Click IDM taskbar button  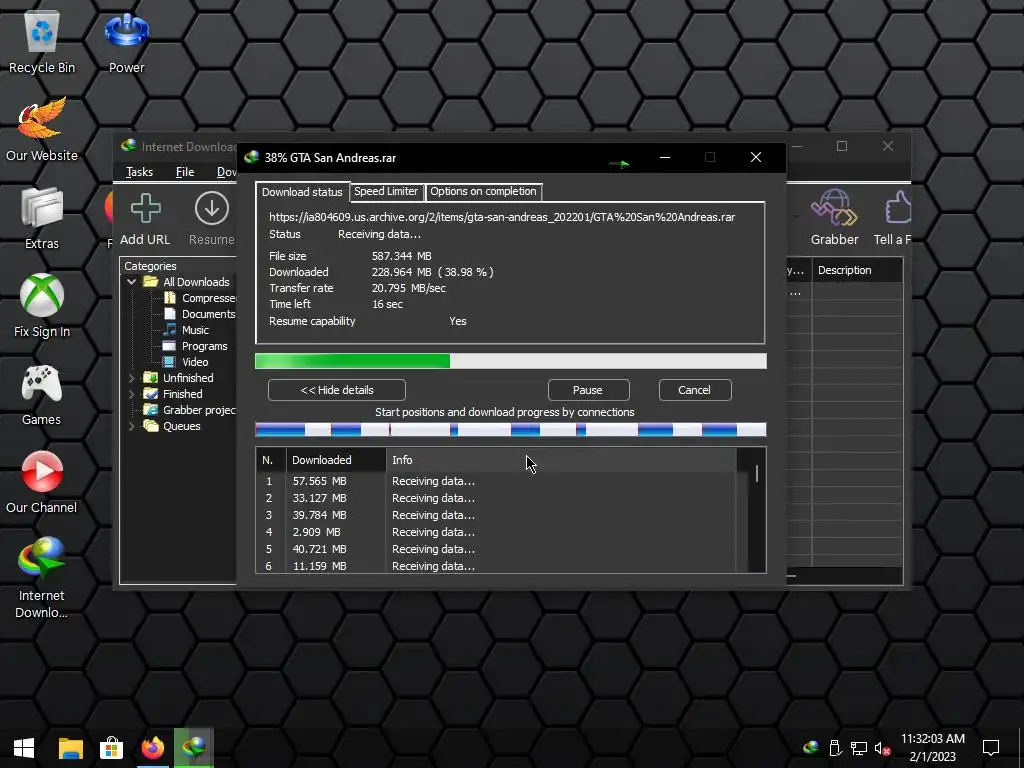click(194, 748)
